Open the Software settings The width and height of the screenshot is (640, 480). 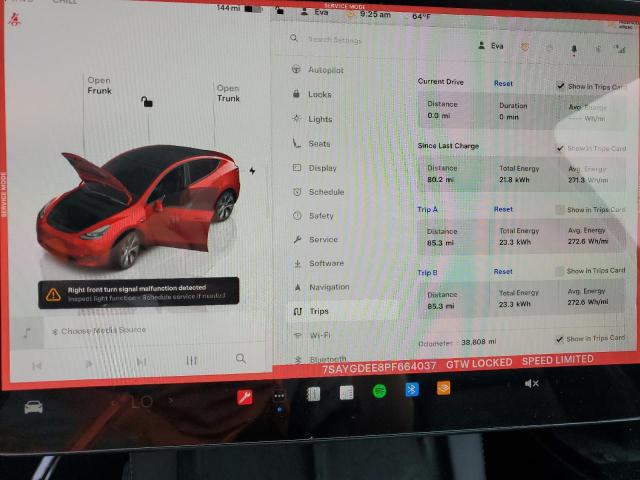318,263
